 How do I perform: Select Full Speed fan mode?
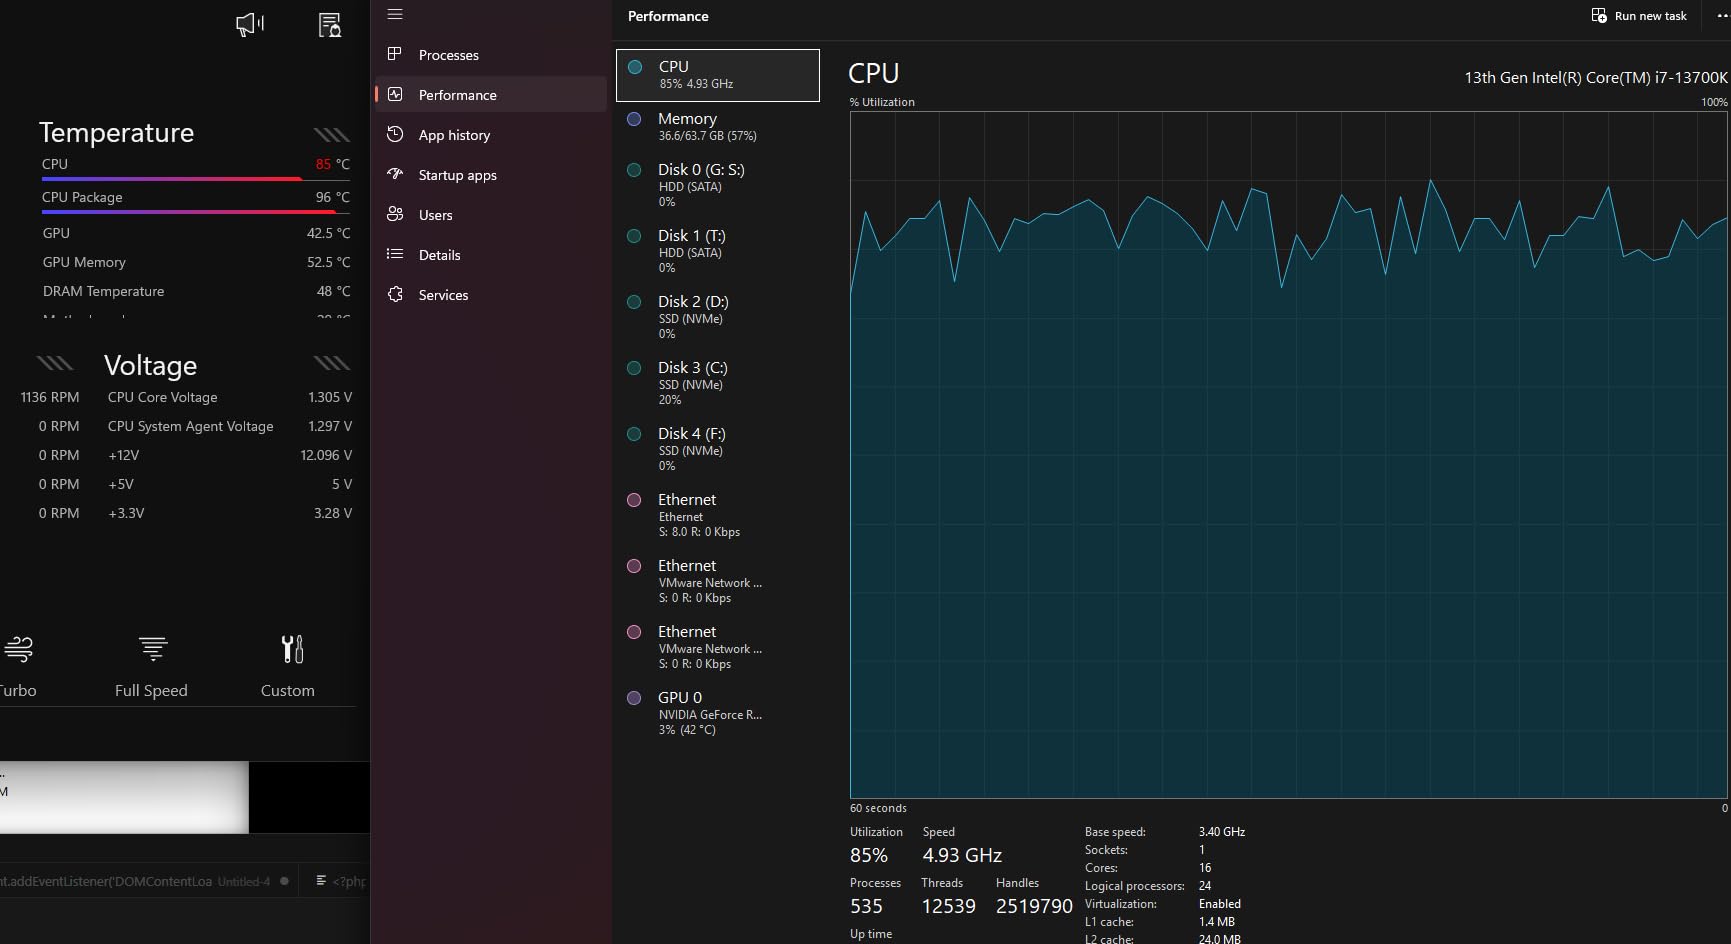pyautogui.click(x=151, y=666)
